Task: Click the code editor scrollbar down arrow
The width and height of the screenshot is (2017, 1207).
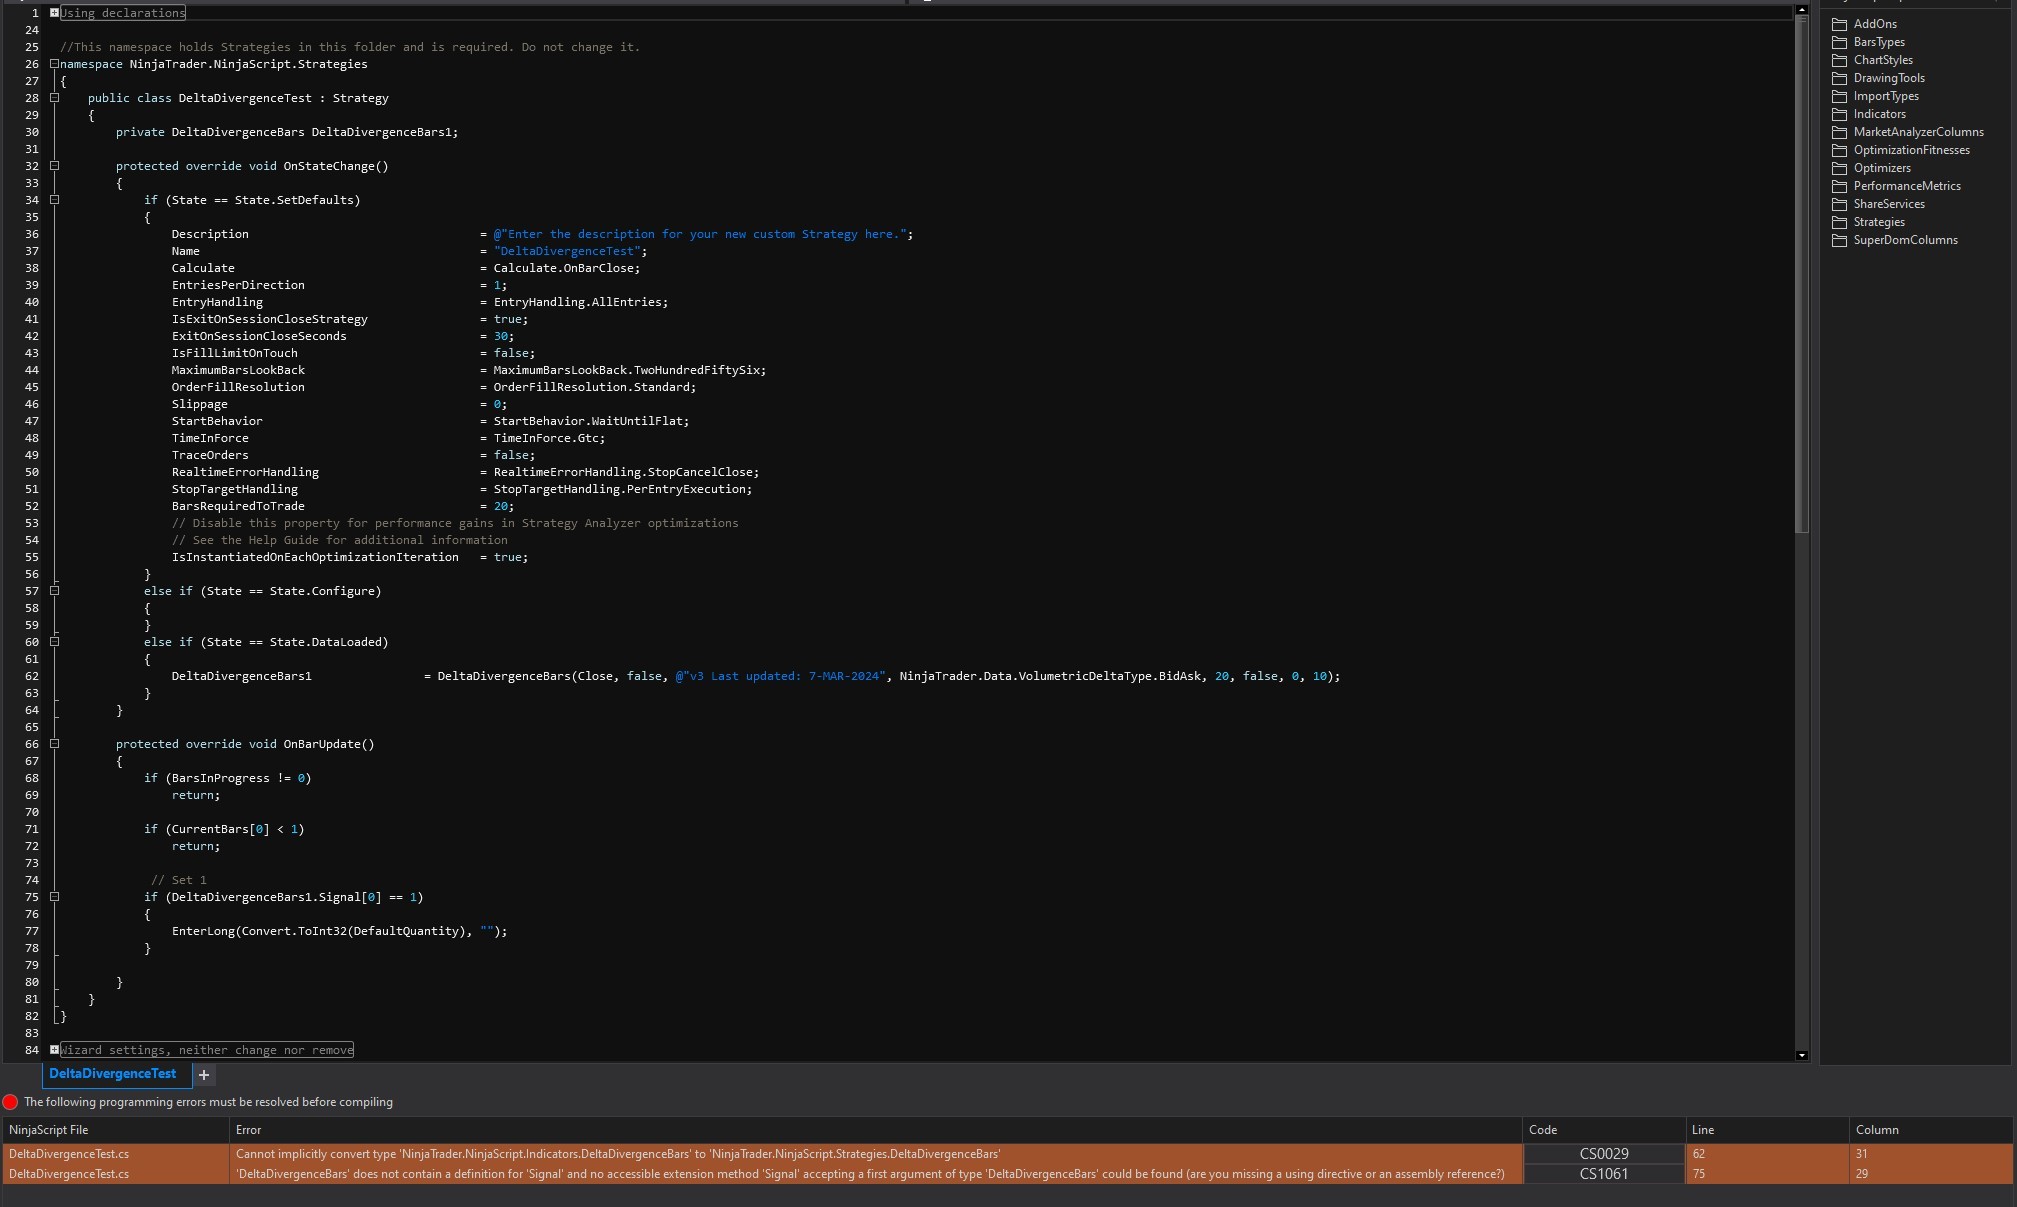Action: 1802,1055
